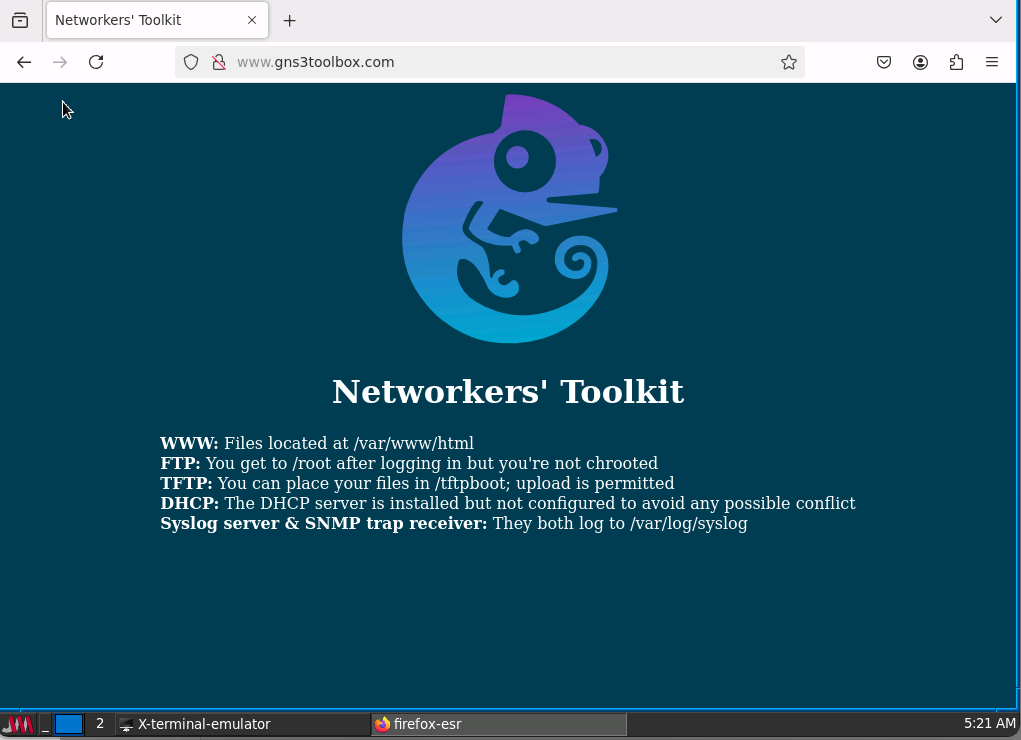Image resolution: width=1021 pixels, height=740 pixels.
Task: Open the extensions puzzle piece icon
Action: pos(956,62)
